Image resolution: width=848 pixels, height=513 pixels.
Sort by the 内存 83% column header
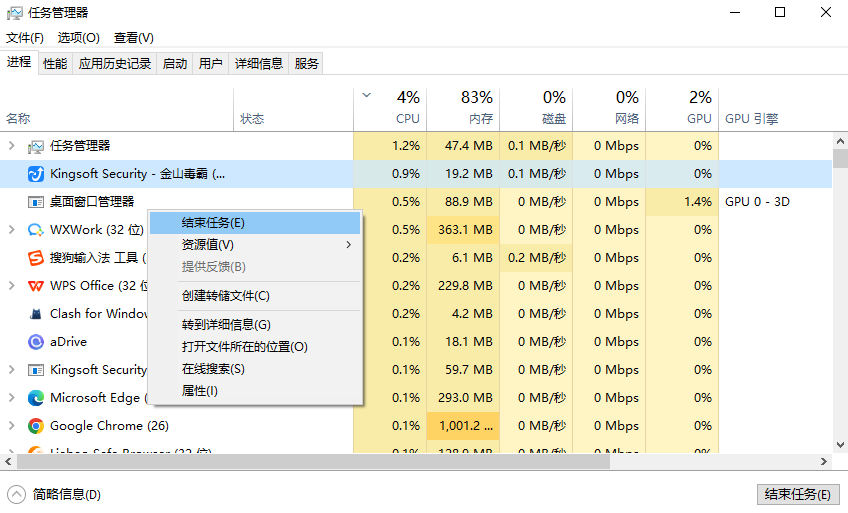coord(463,110)
